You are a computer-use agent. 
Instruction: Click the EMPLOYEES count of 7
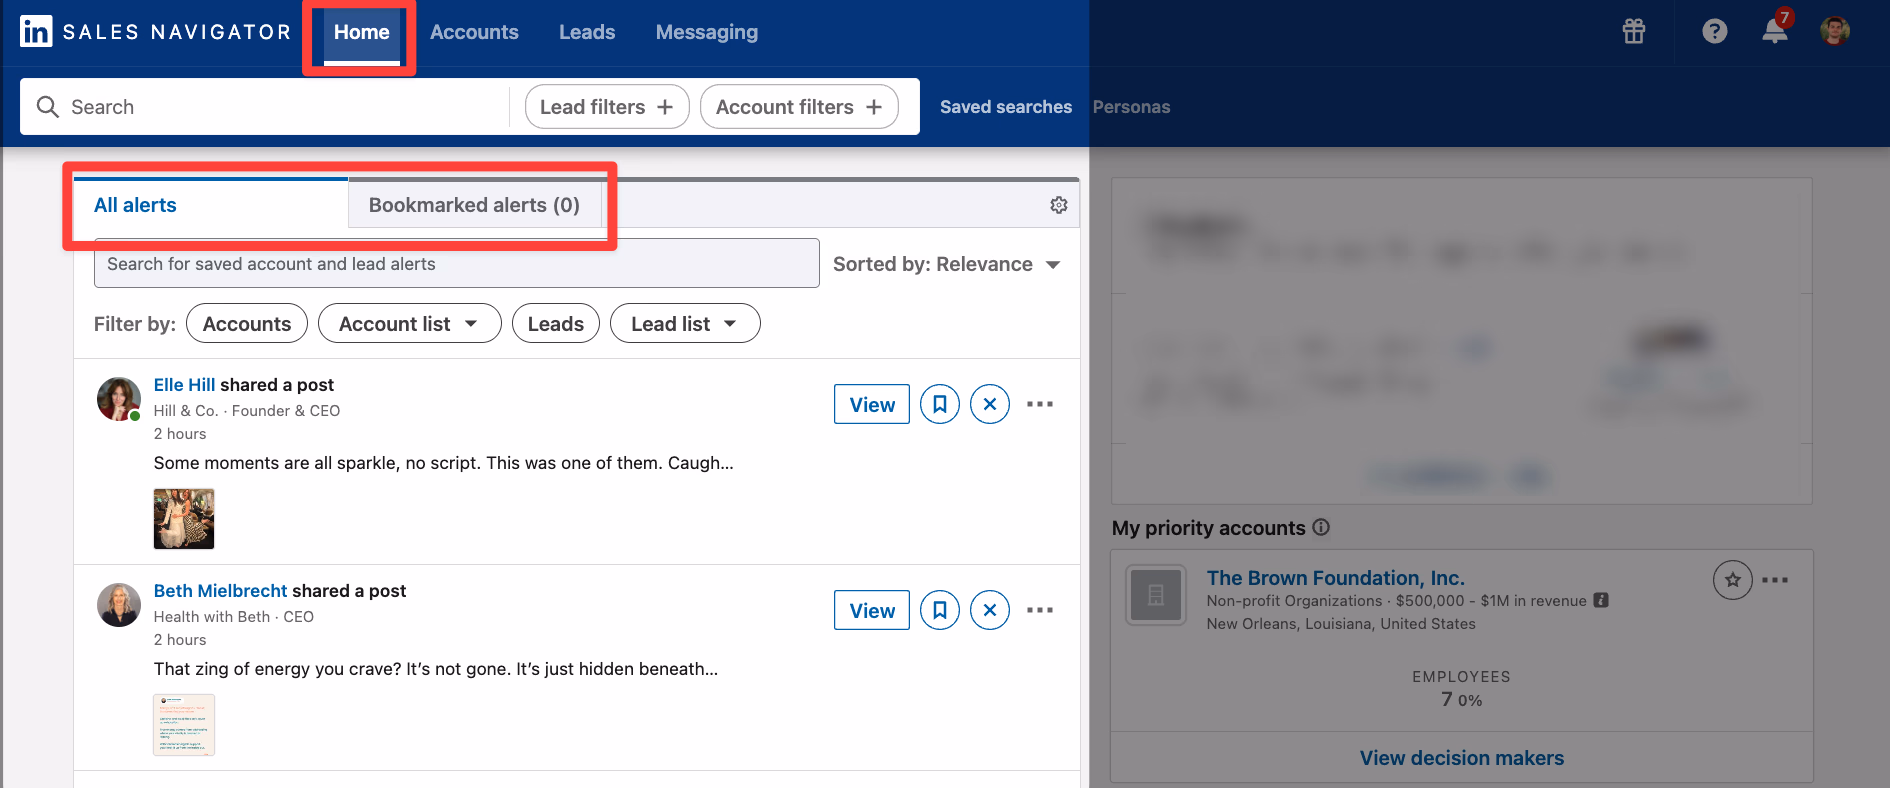pos(1447,699)
